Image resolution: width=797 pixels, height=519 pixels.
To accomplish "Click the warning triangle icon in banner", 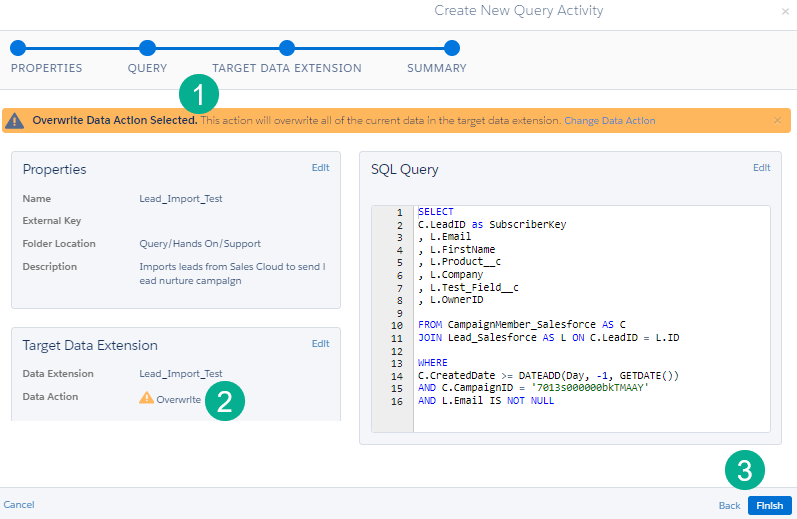I will point(15,121).
